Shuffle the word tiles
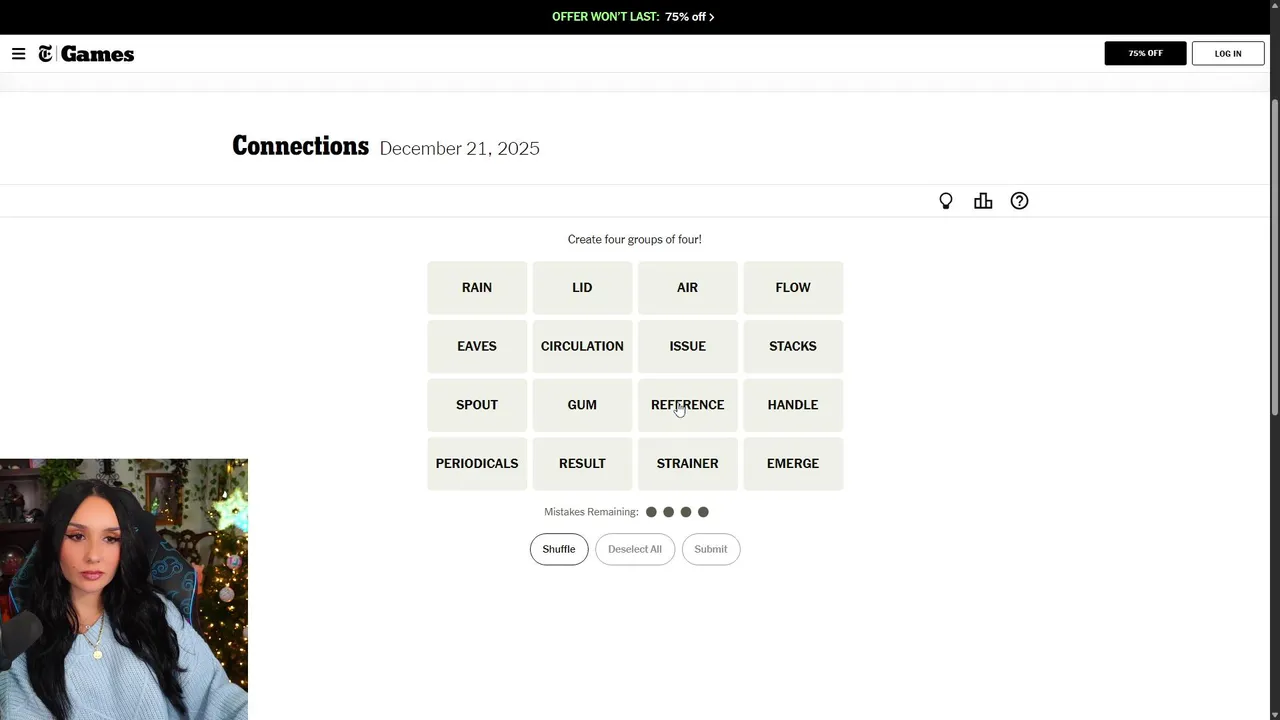 pyautogui.click(x=559, y=549)
